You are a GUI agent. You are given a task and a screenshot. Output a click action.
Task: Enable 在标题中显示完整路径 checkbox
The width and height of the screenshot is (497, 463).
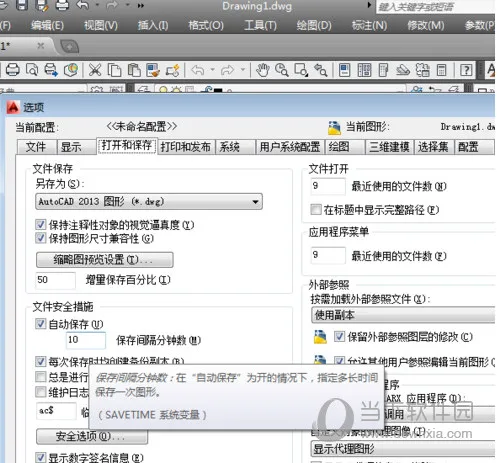pyautogui.click(x=316, y=210)
